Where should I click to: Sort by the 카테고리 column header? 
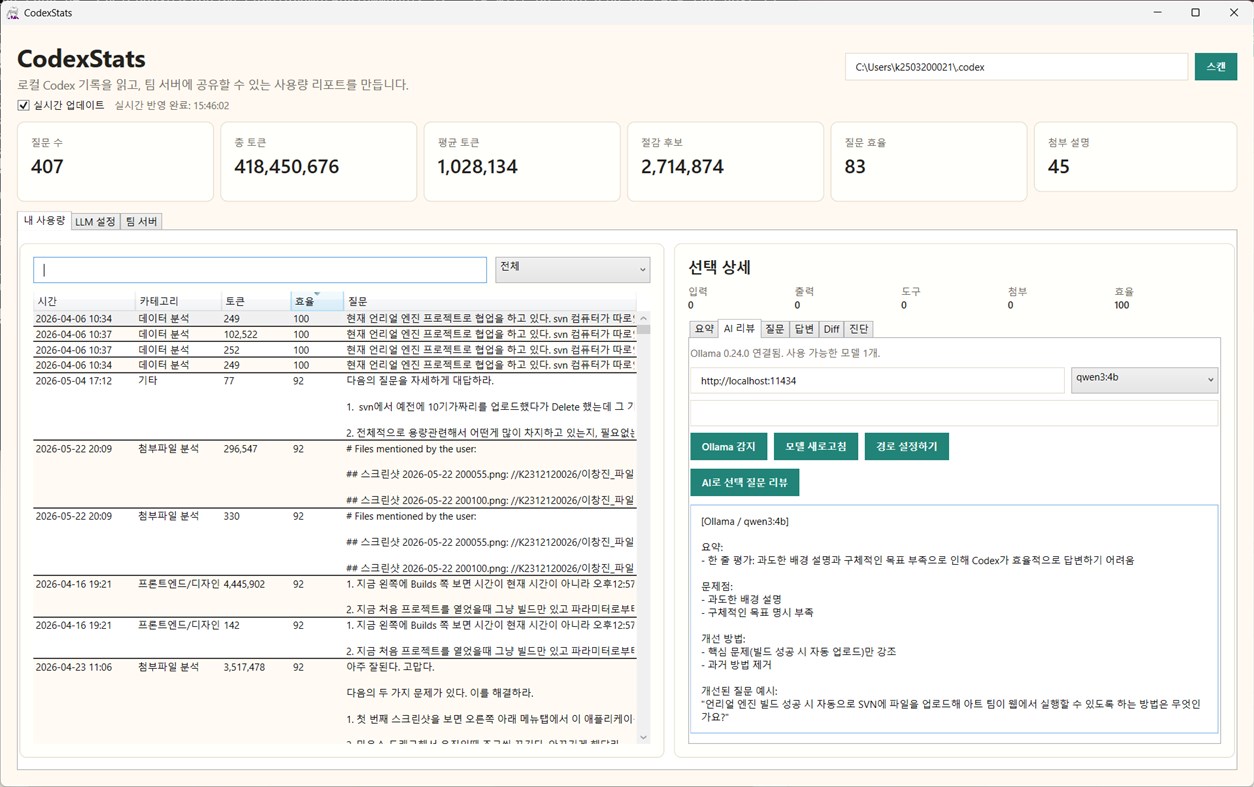[178, 301]
